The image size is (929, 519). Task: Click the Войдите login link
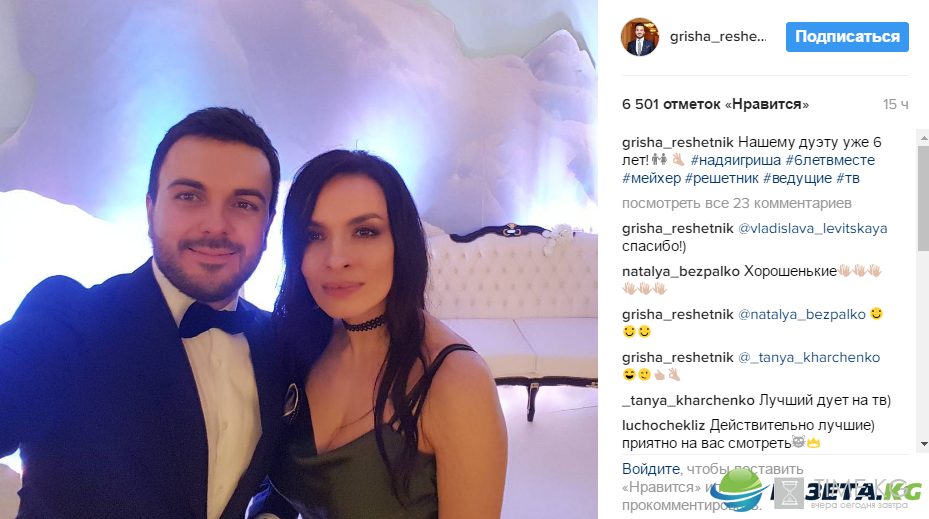click(x=651, y=469)
